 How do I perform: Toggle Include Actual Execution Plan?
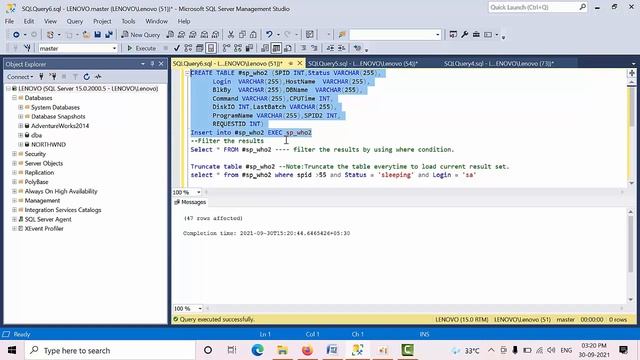point(227,48)
